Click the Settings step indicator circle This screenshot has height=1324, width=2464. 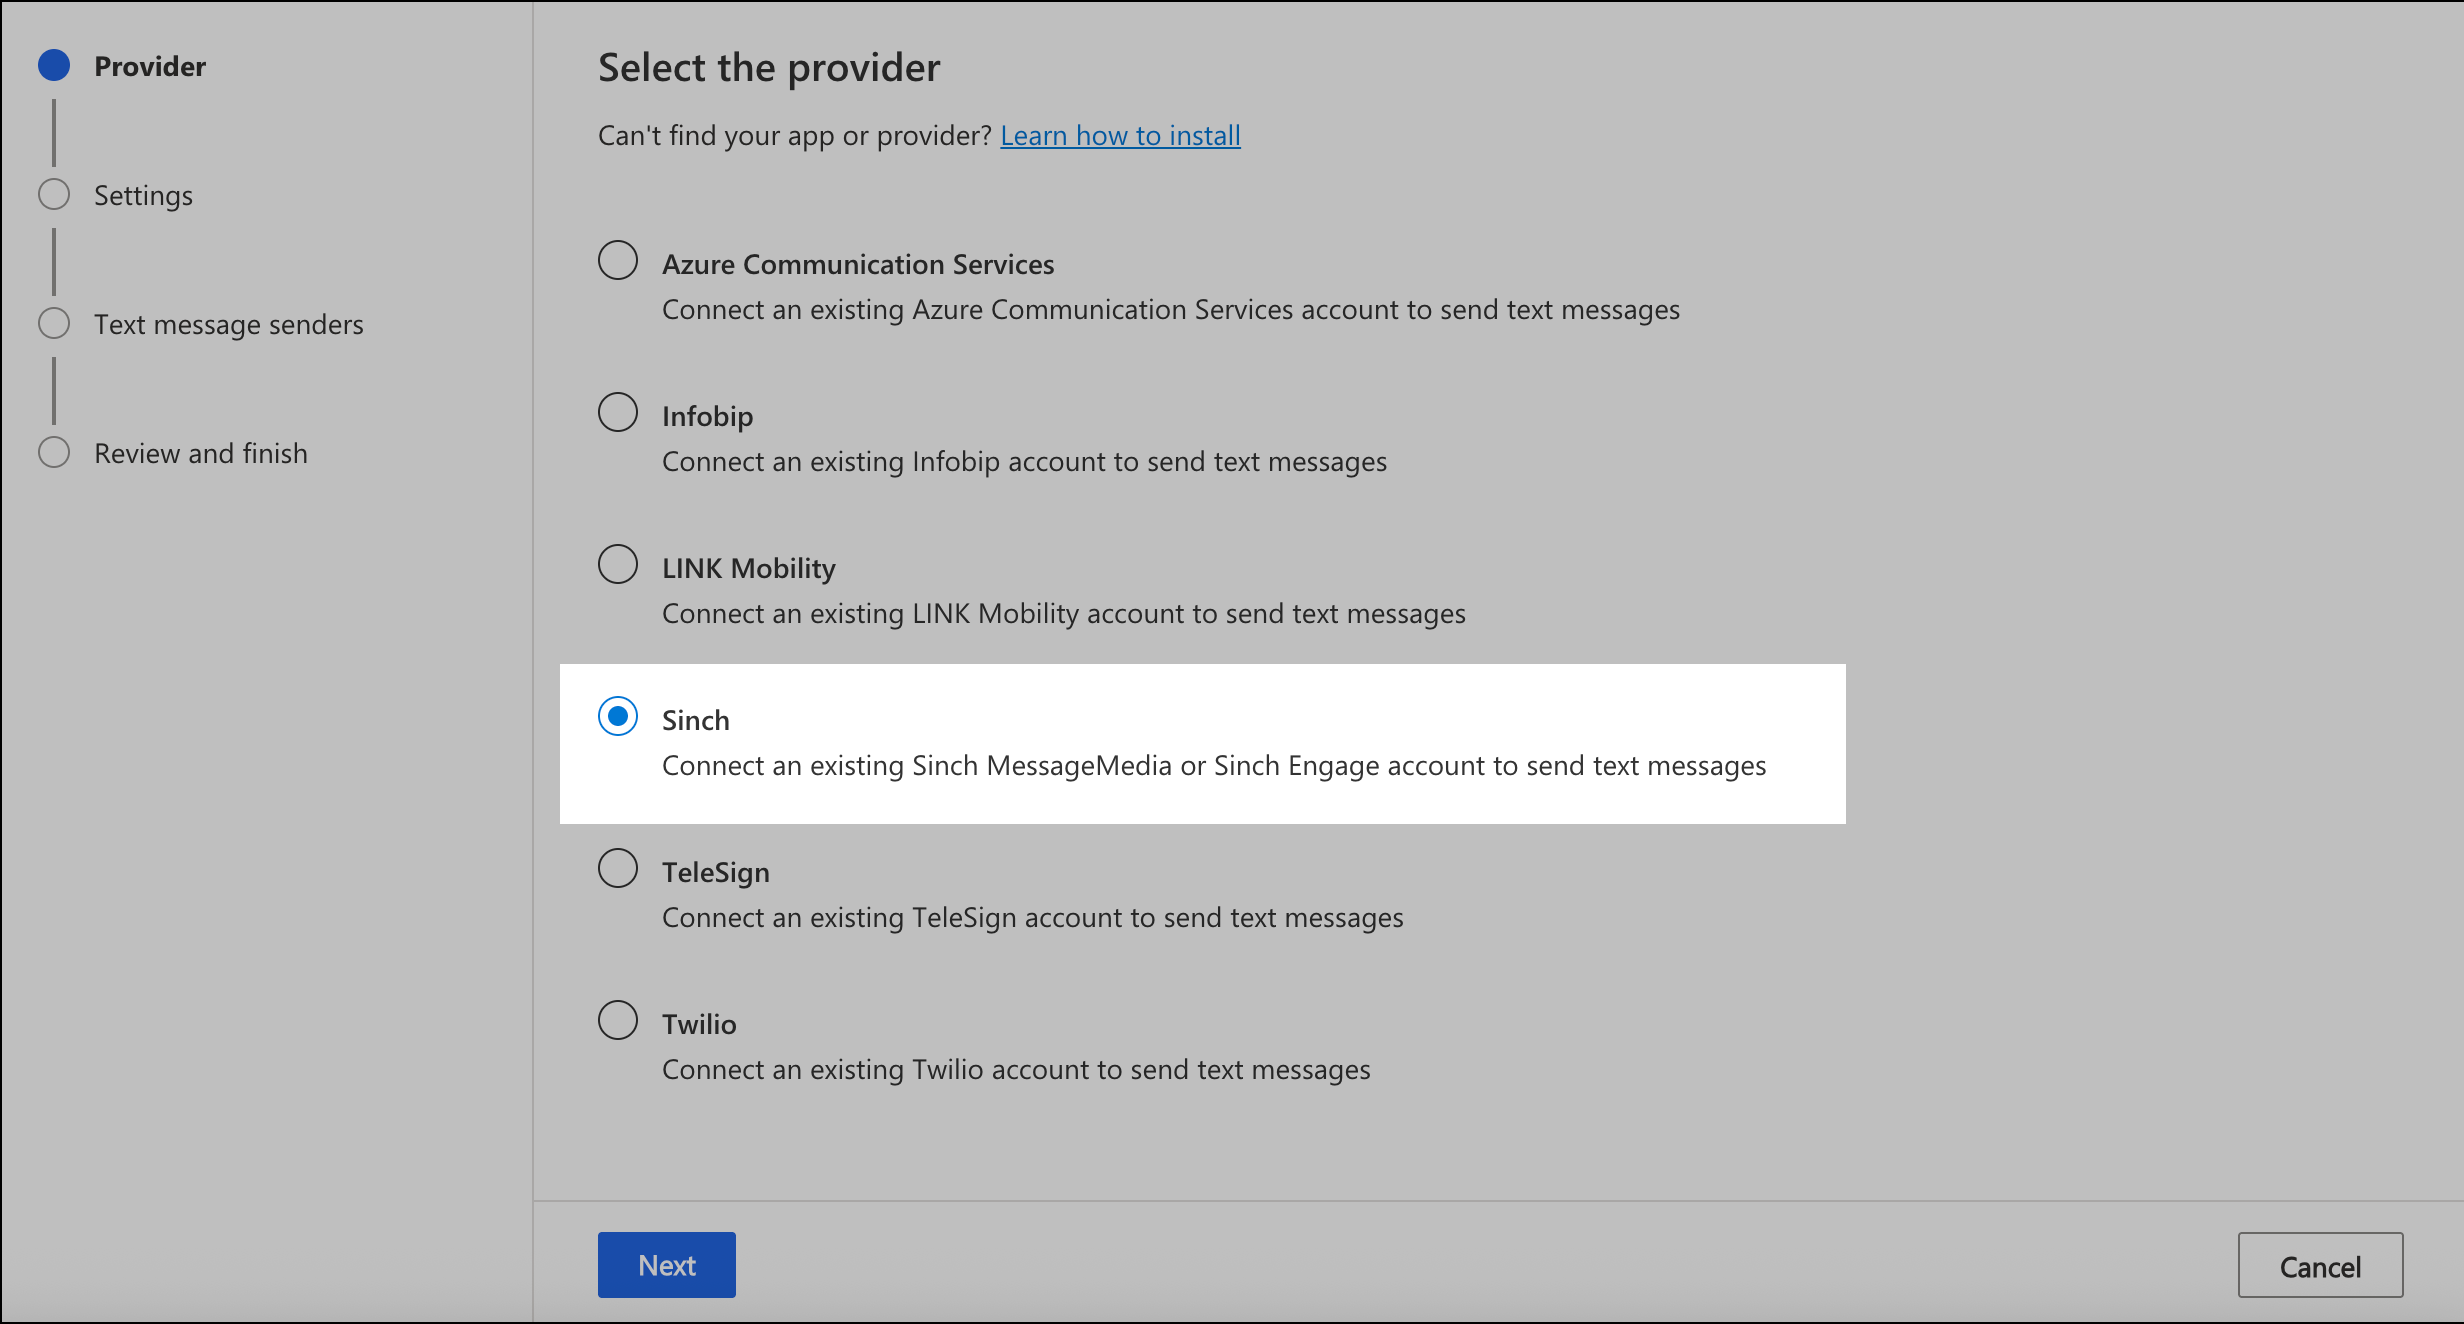54,193
